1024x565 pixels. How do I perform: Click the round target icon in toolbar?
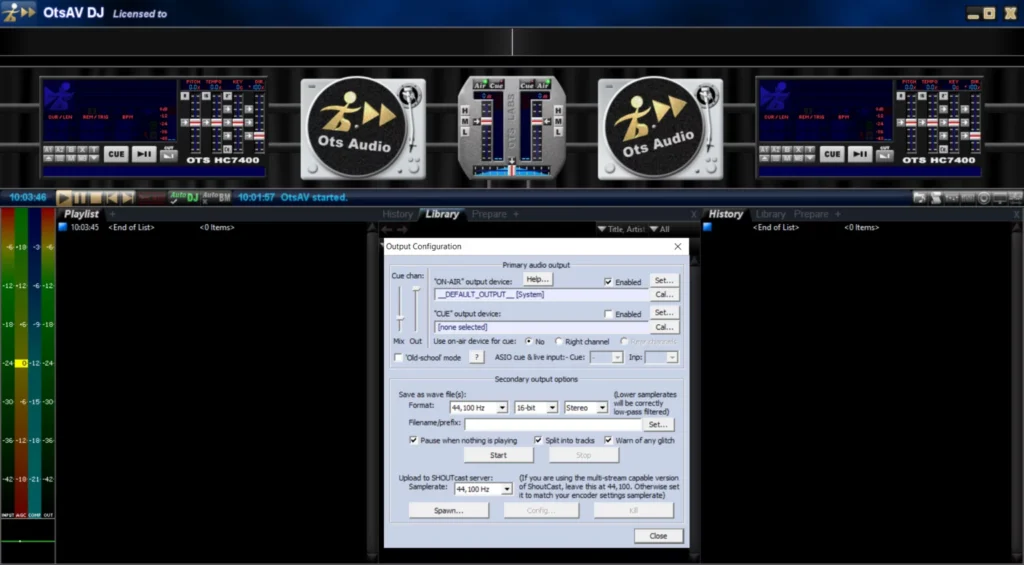pos(984,197)
